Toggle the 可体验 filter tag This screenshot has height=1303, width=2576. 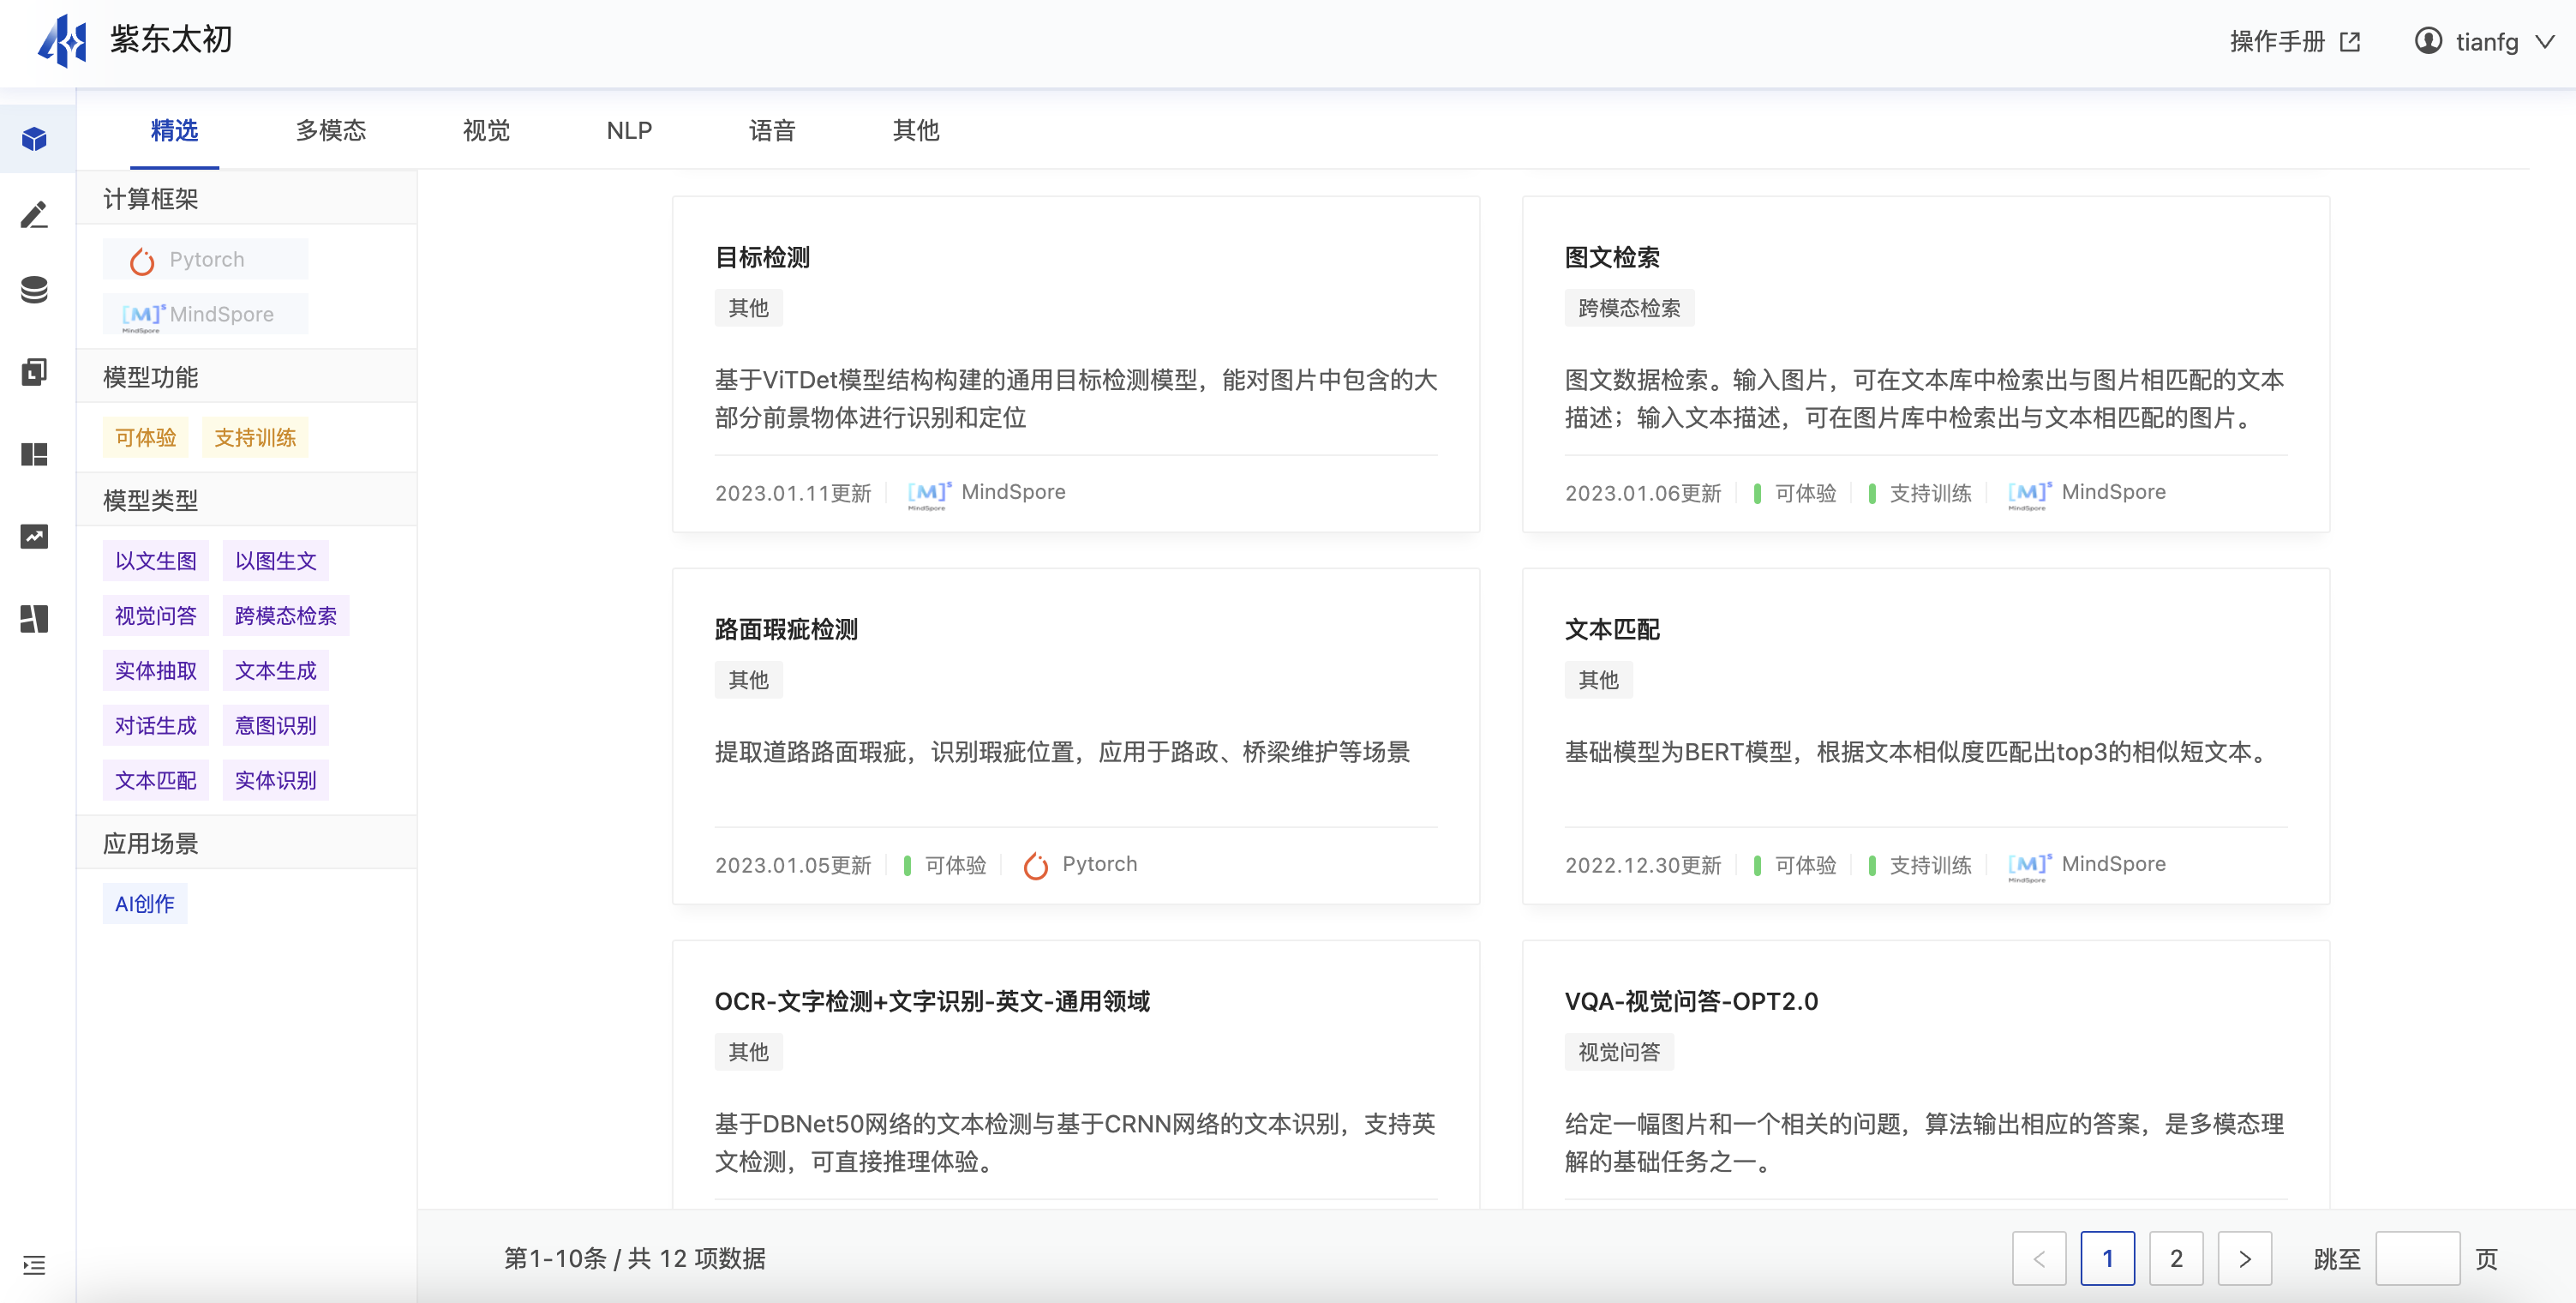click(x=146, y=438)
